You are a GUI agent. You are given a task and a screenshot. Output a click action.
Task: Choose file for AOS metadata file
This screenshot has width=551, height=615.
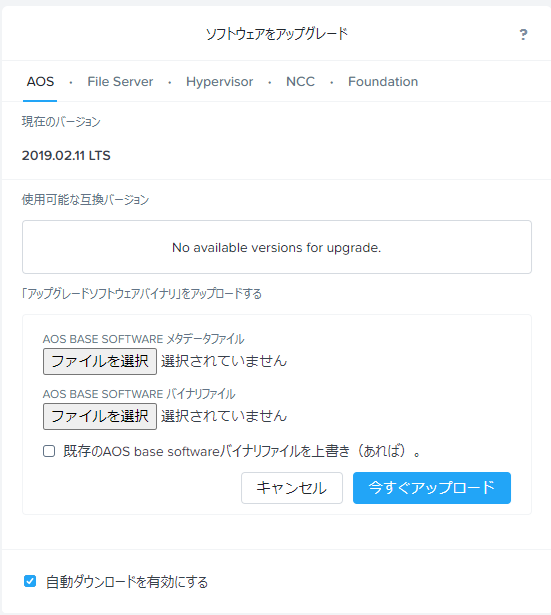[100, 361]
